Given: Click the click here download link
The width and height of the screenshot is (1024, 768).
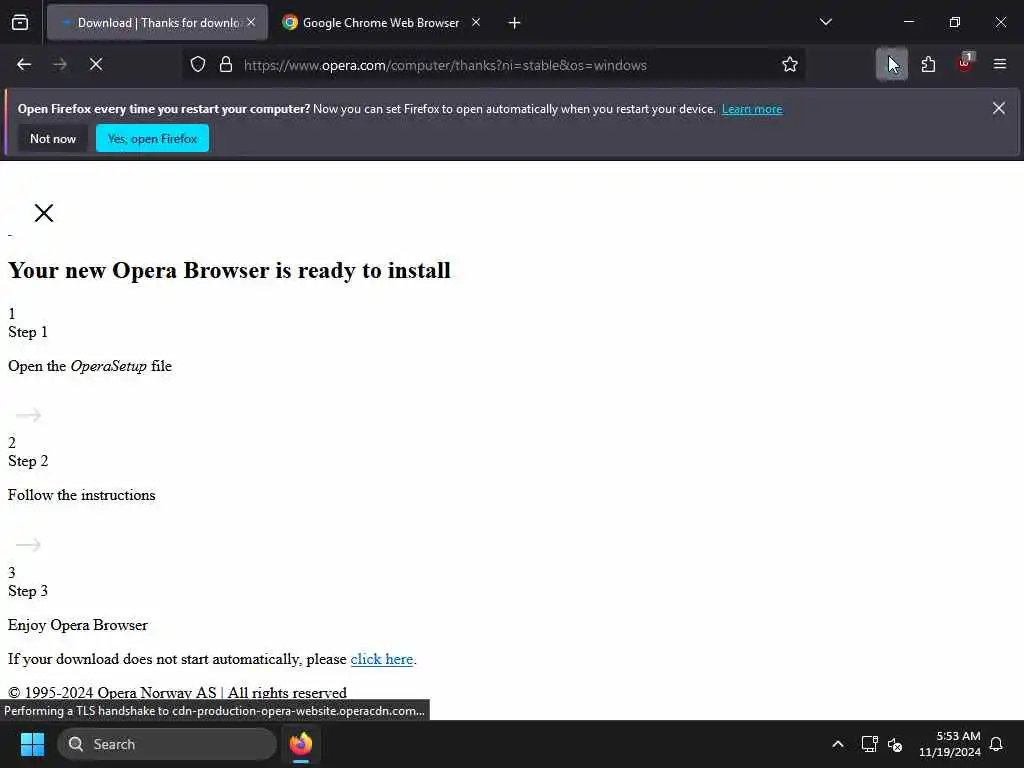Looking at the screenshot, I should [x=381, y=659].
